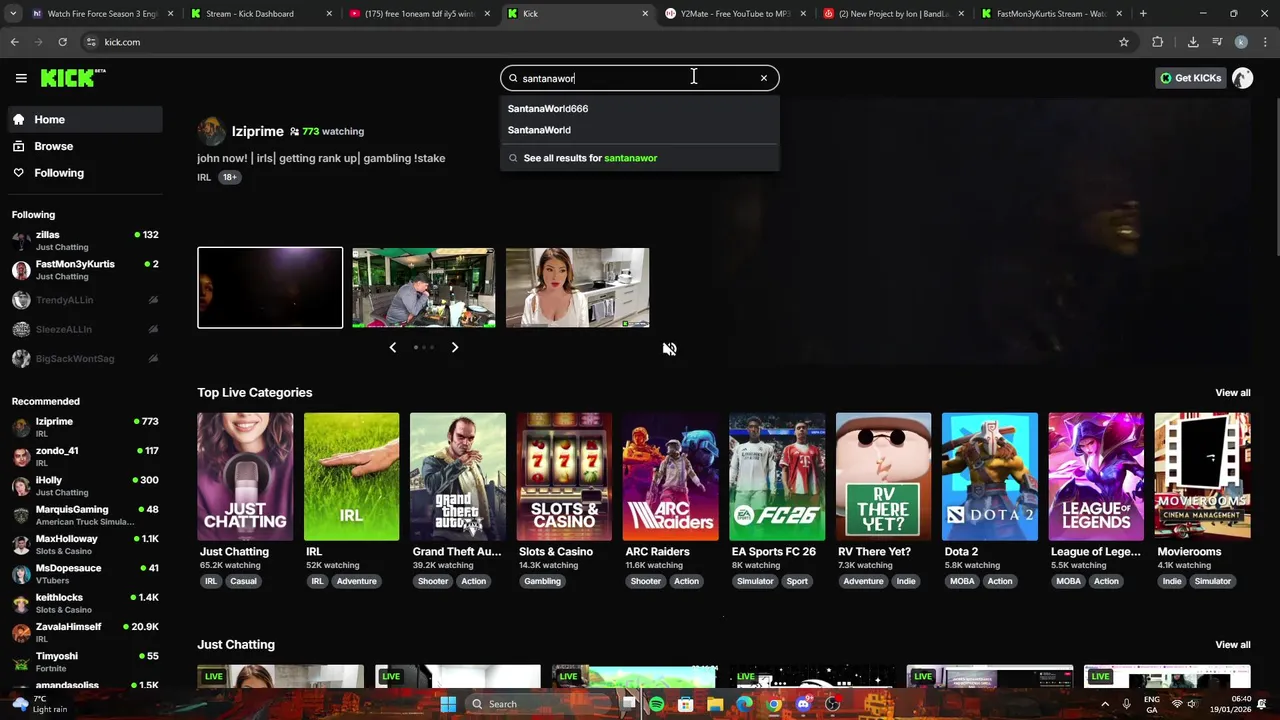
Task: Open offline TrendyALLin channel
Action: click(x=84, y=300)
